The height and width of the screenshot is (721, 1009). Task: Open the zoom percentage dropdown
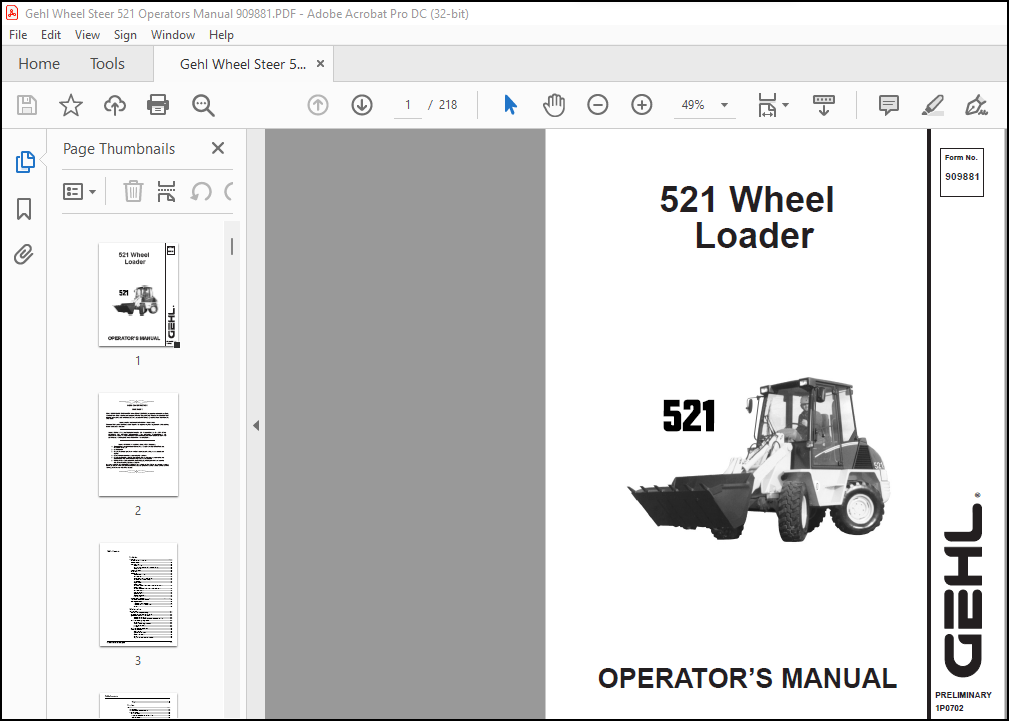[724, 105]
